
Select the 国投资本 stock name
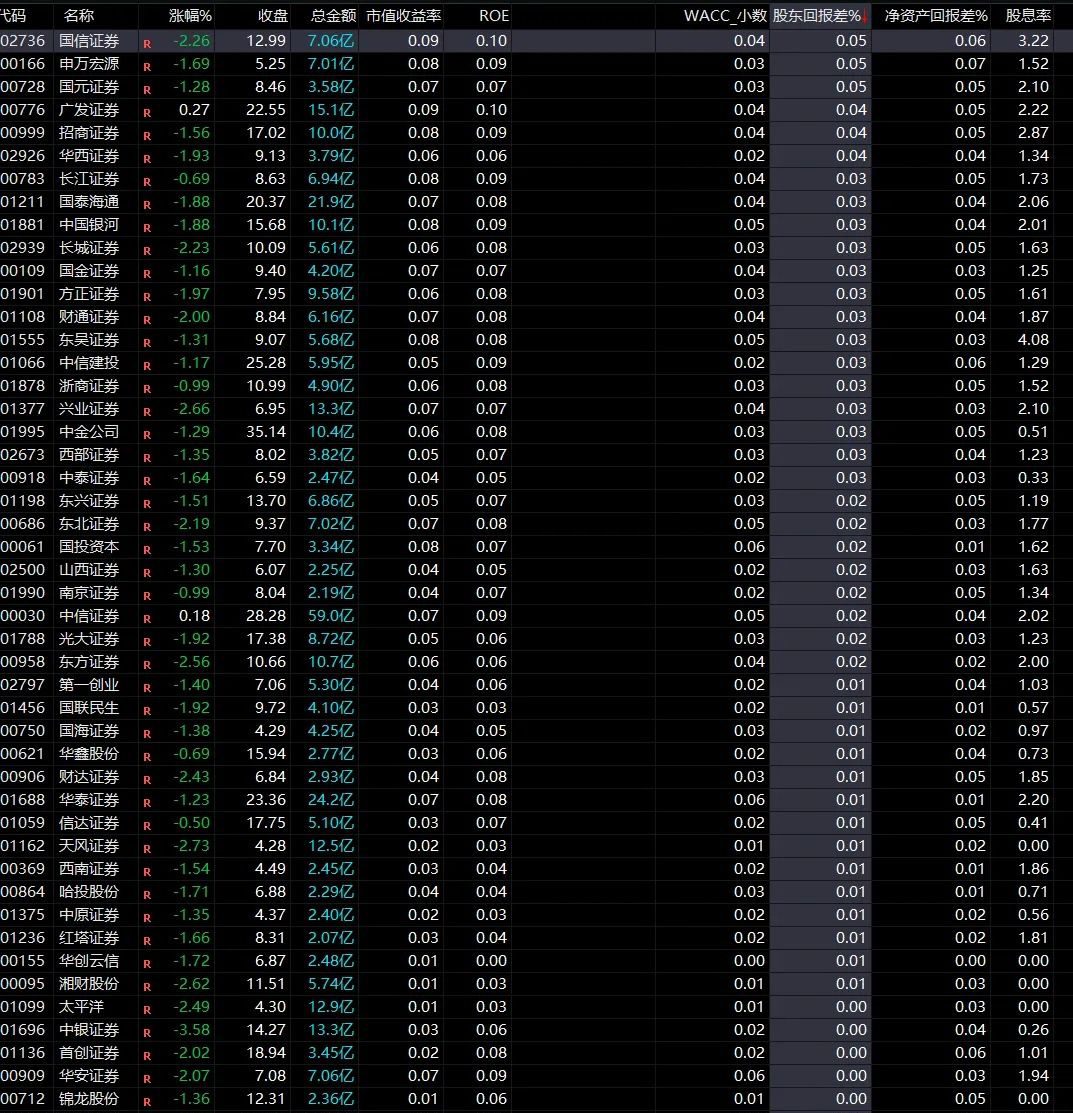(89, 547)
